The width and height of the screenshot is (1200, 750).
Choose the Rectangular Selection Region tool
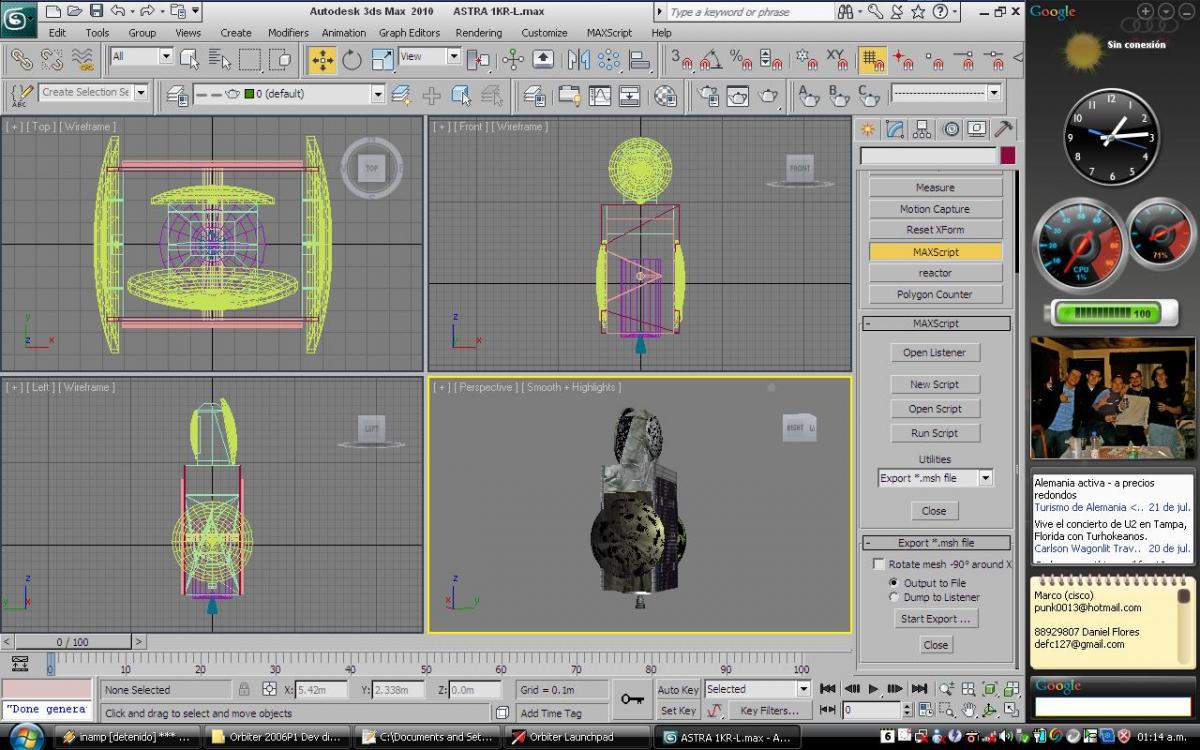click(x=250, y=60)
